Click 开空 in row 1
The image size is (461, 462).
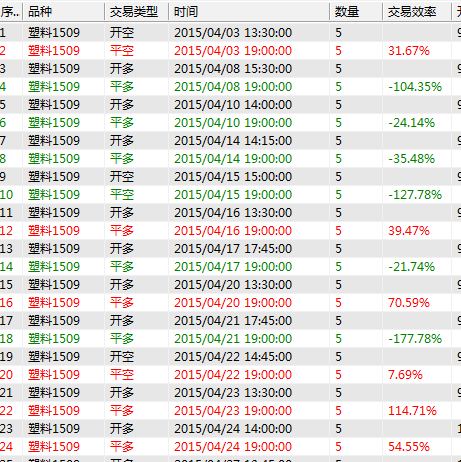(x=122, y=33)
